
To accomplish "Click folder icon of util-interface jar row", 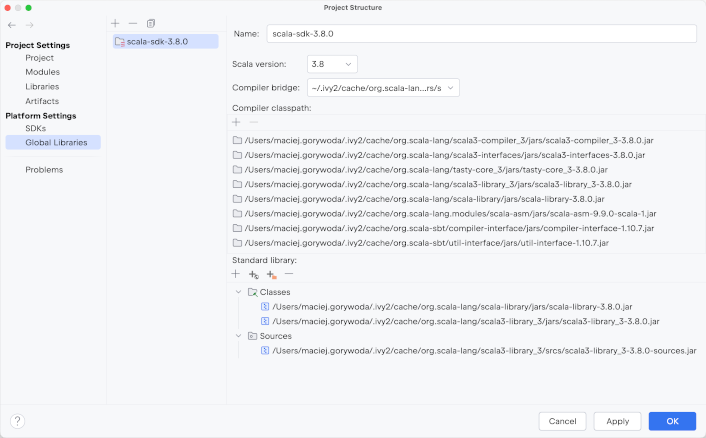I will click(x=237, y=243).
